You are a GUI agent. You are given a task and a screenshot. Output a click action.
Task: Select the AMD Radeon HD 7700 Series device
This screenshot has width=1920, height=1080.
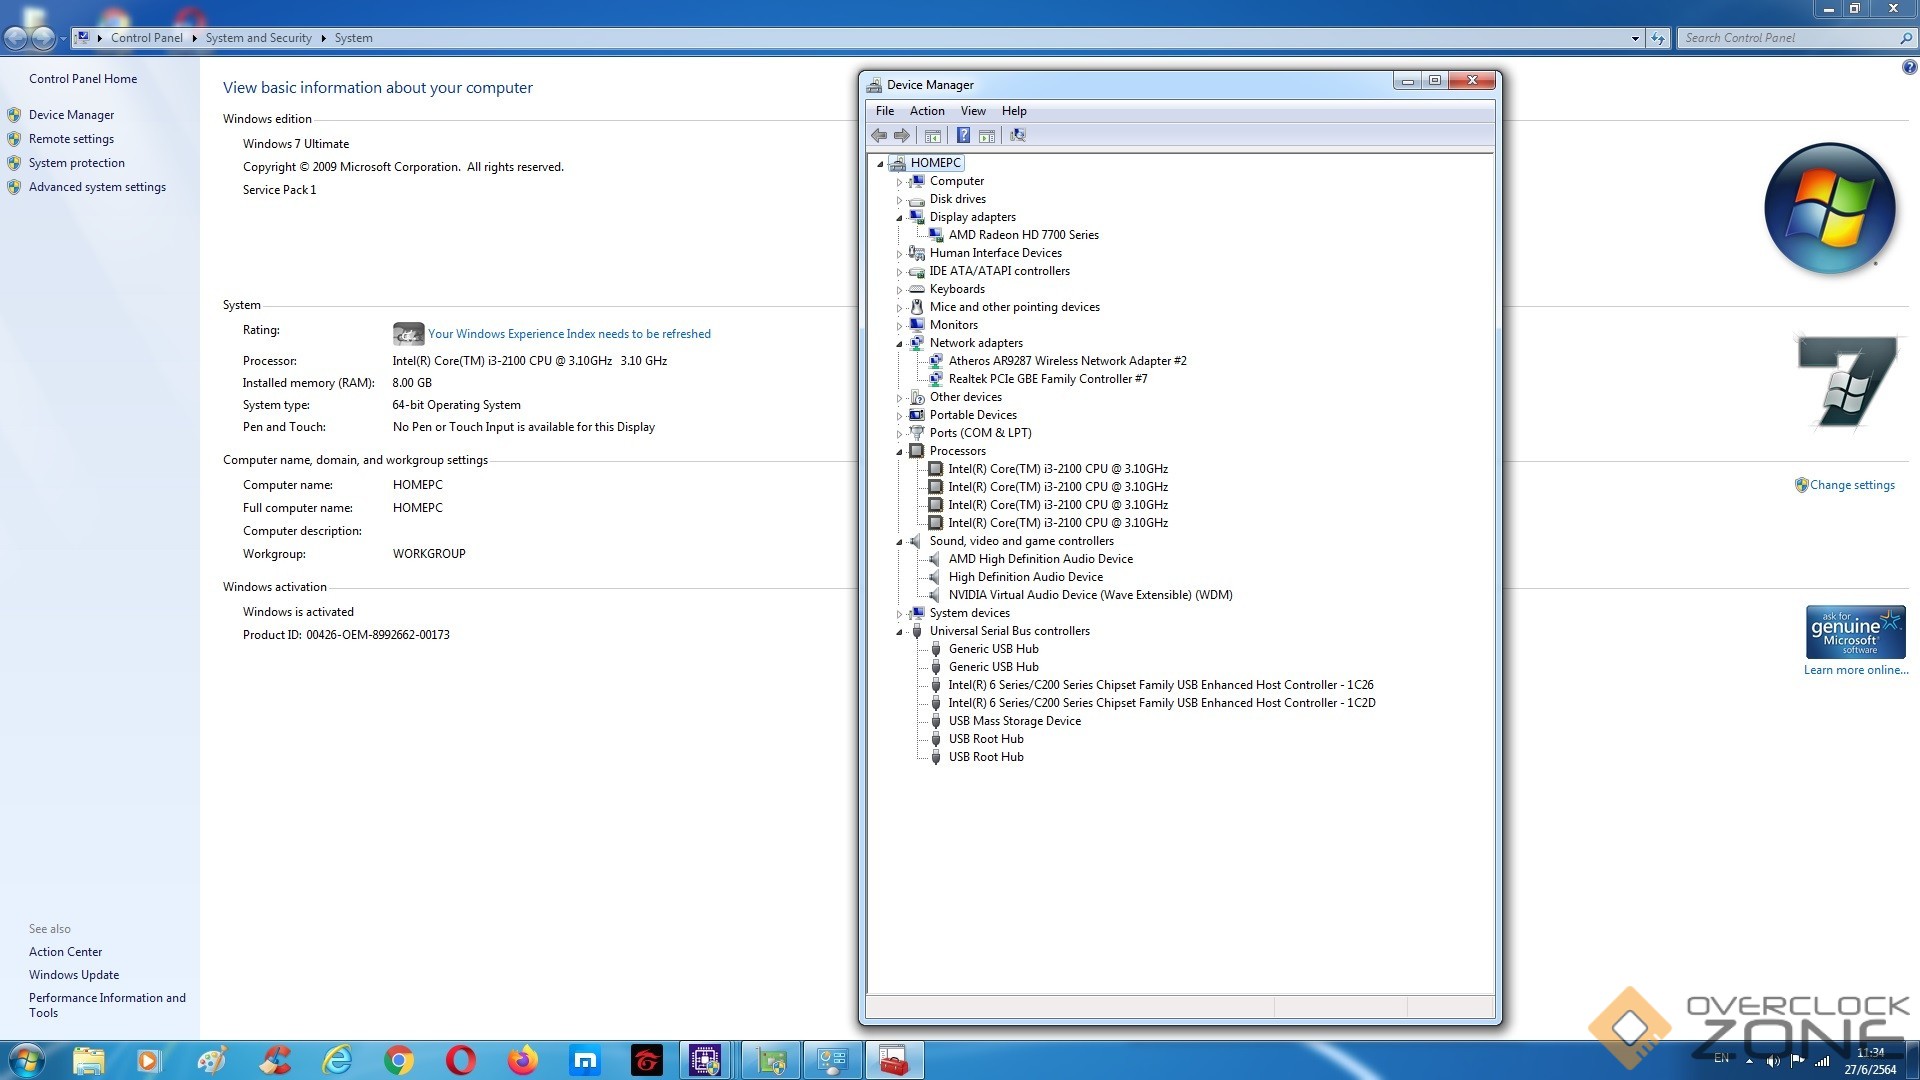(x=1023, y=235)
